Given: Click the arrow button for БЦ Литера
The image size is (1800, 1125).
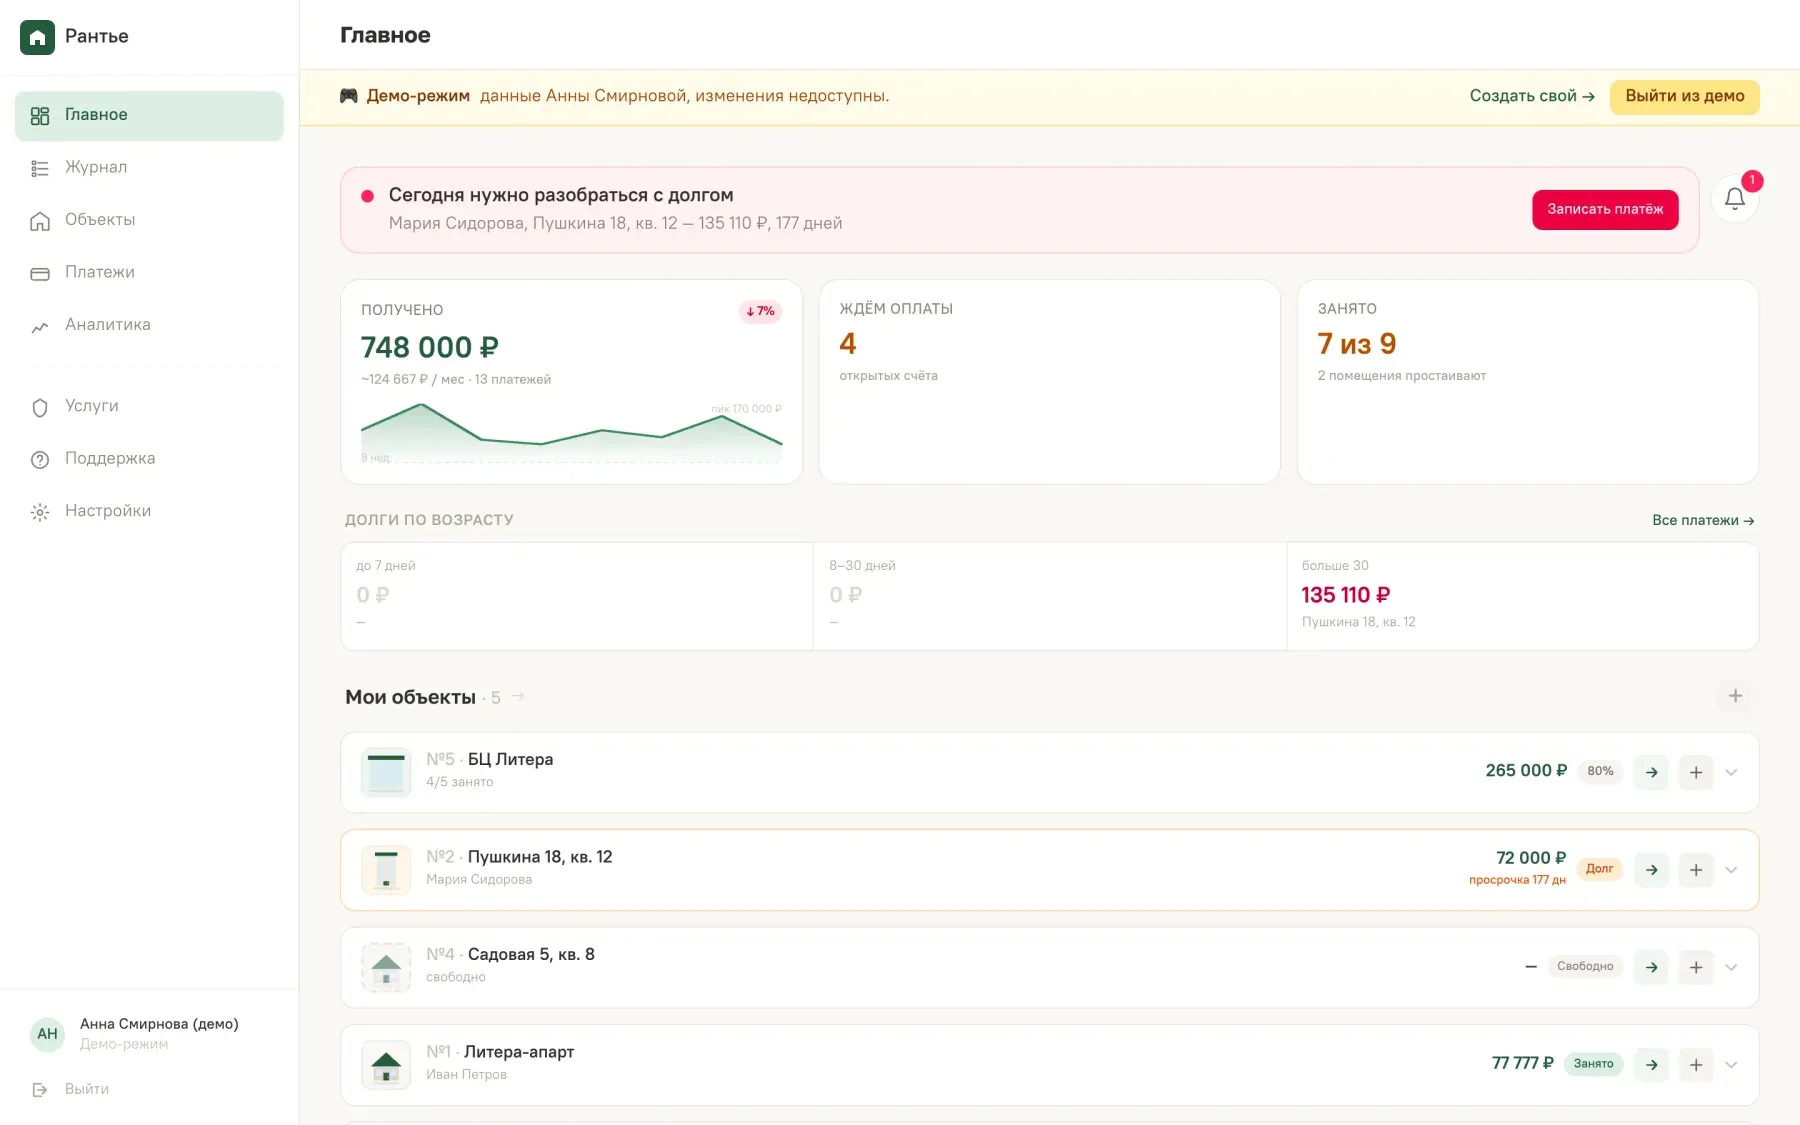Looking at the screenshot, I should coord(1651,772).
